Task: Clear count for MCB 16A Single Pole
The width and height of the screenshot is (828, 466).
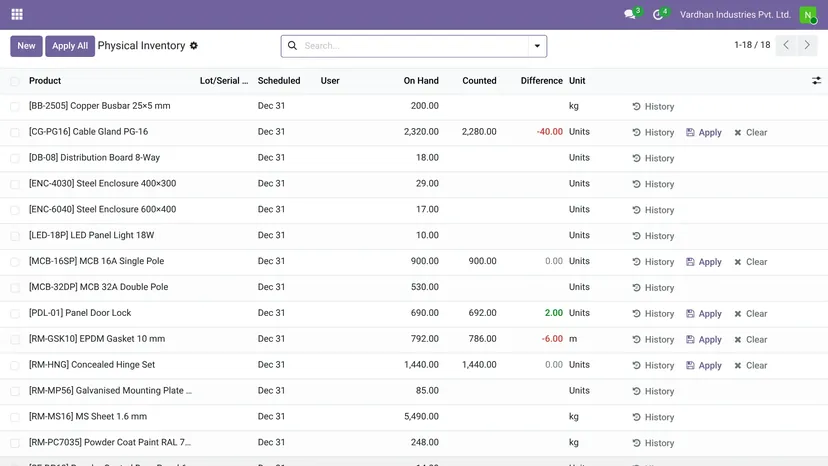Action: [750, 262]
